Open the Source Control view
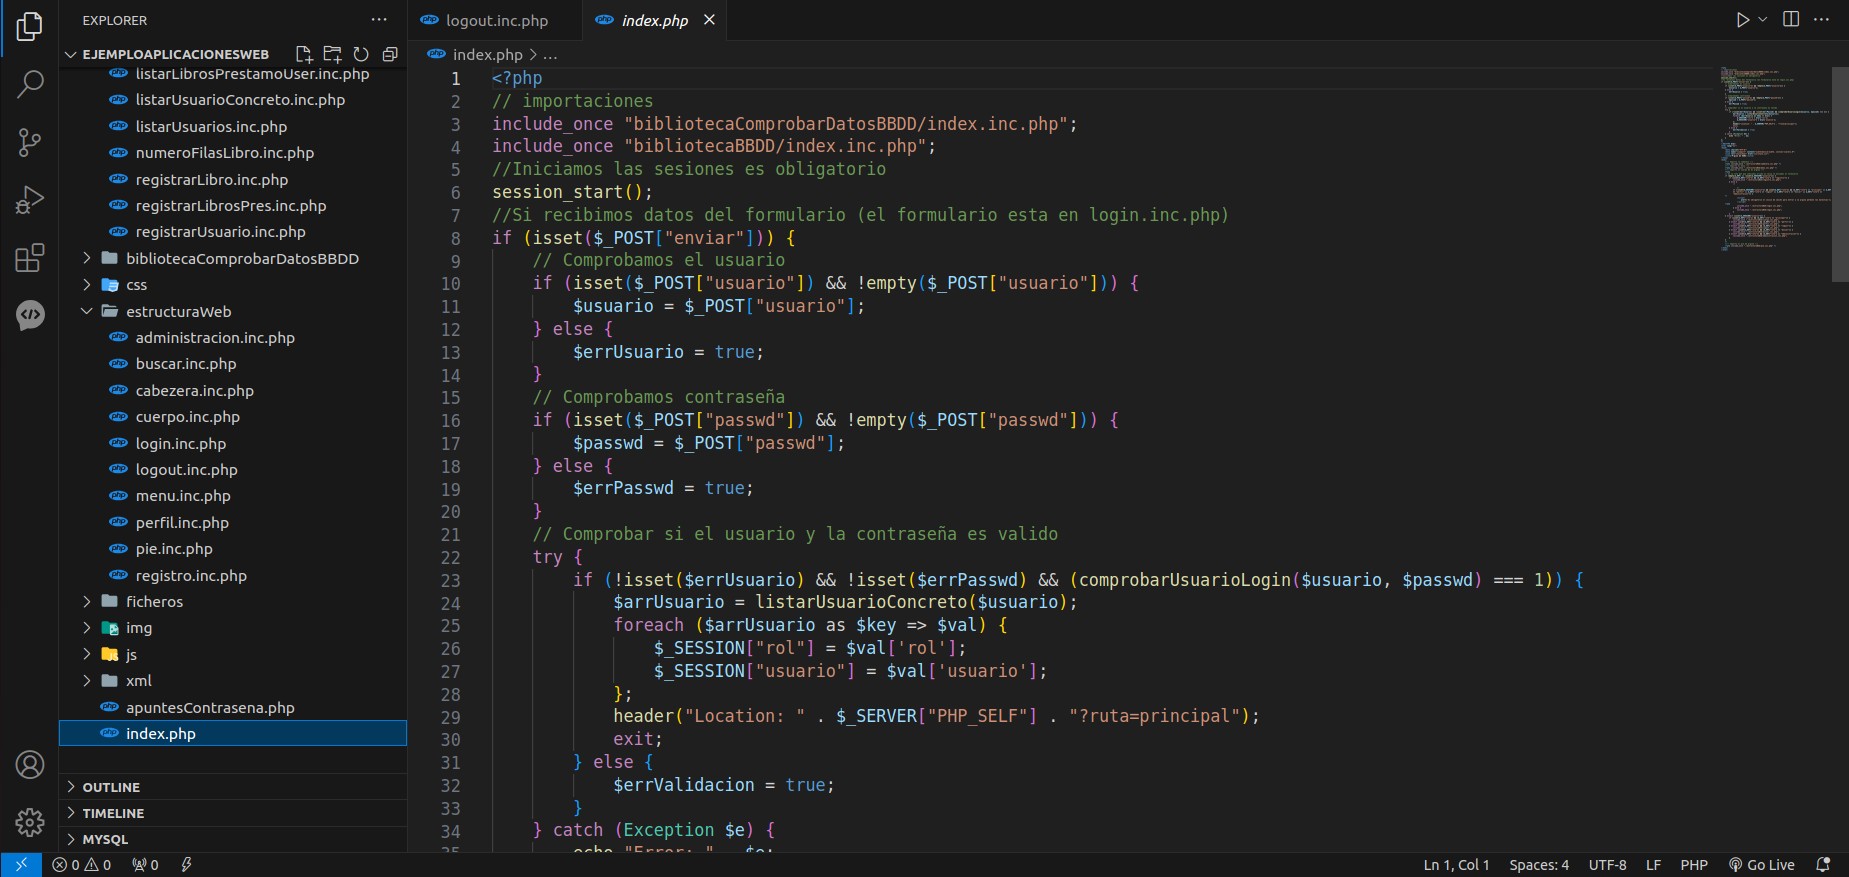 [30, 143]
